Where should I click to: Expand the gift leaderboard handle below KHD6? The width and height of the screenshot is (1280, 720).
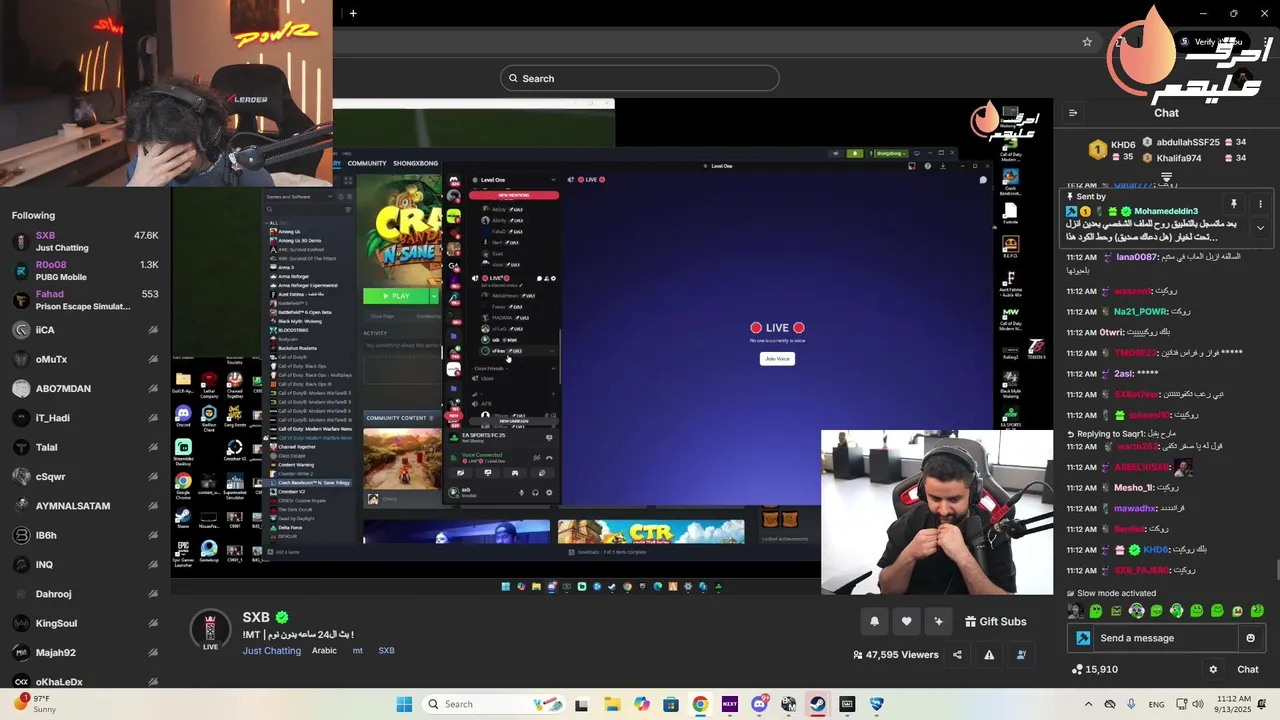pyautogui.click(x=1166, y=177)
